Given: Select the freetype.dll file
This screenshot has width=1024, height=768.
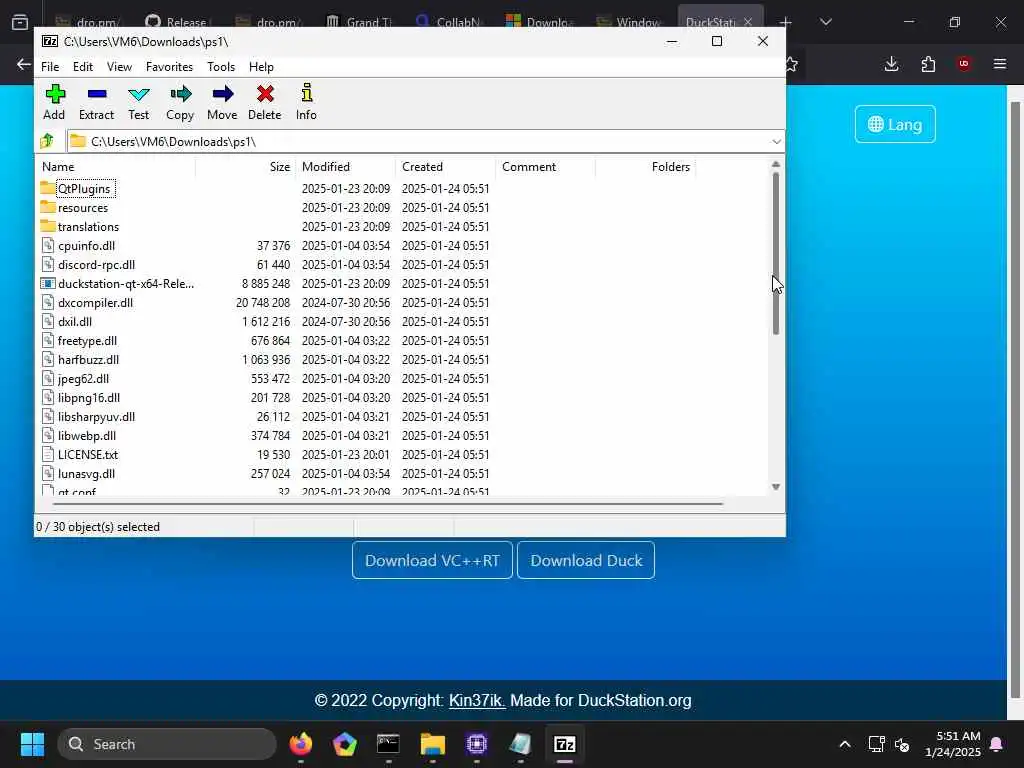Looking at the screenshot, I should click(88, 340).
